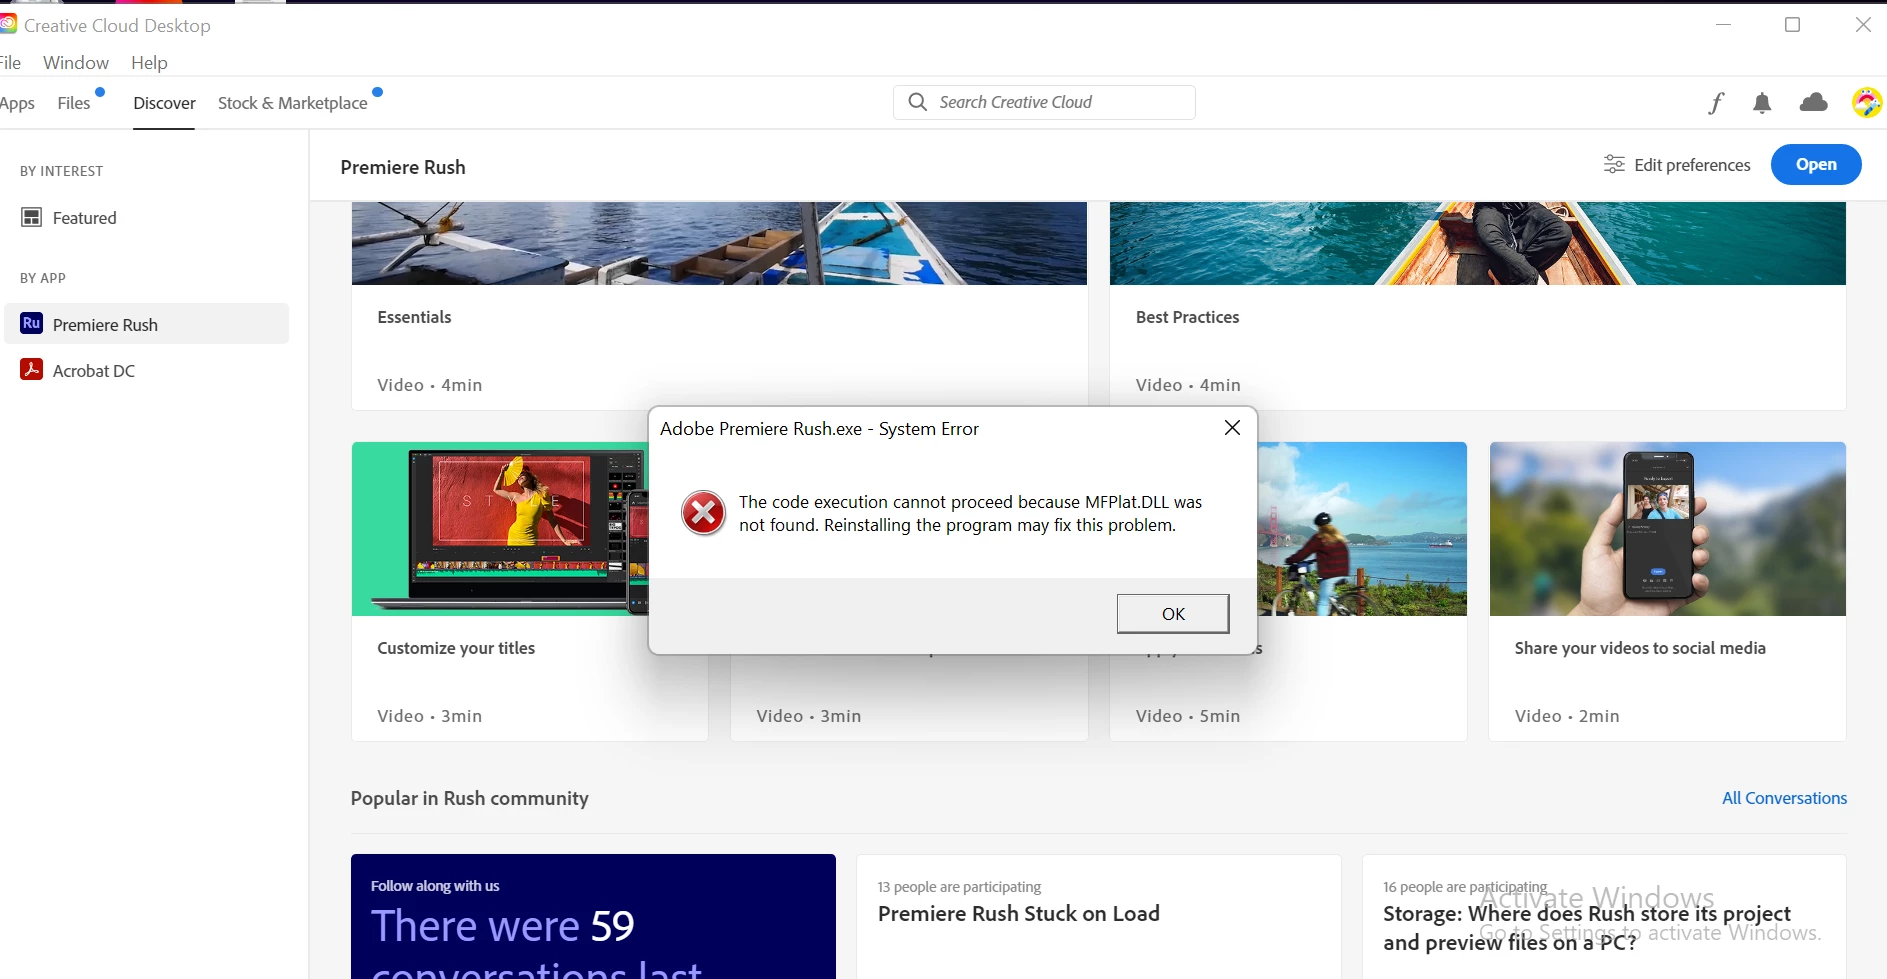Close the System Error dialog
The height and width of the screenshot is (979, 1887).
pyautogui.click(x=1232, y=428)
